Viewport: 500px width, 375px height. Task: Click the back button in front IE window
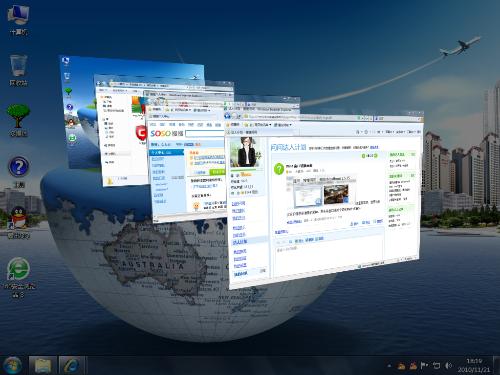click(x=228, y=116)
